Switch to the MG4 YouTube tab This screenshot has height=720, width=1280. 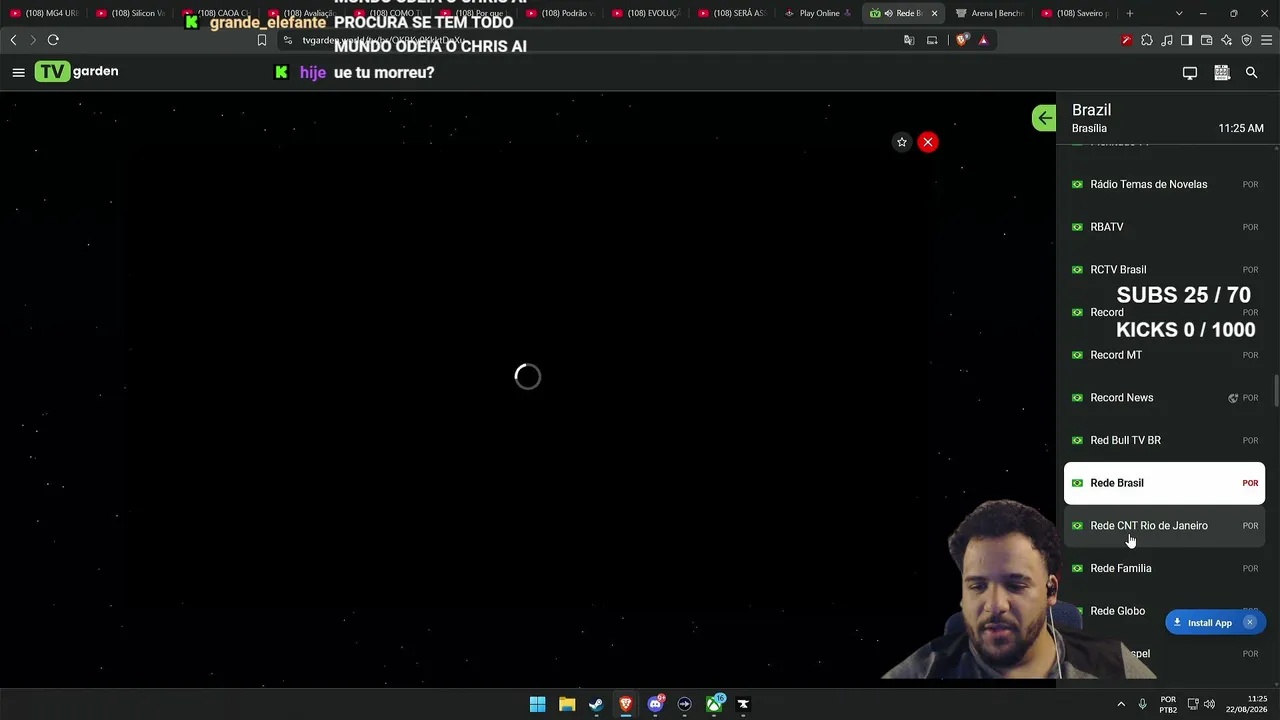click(45, 13)
